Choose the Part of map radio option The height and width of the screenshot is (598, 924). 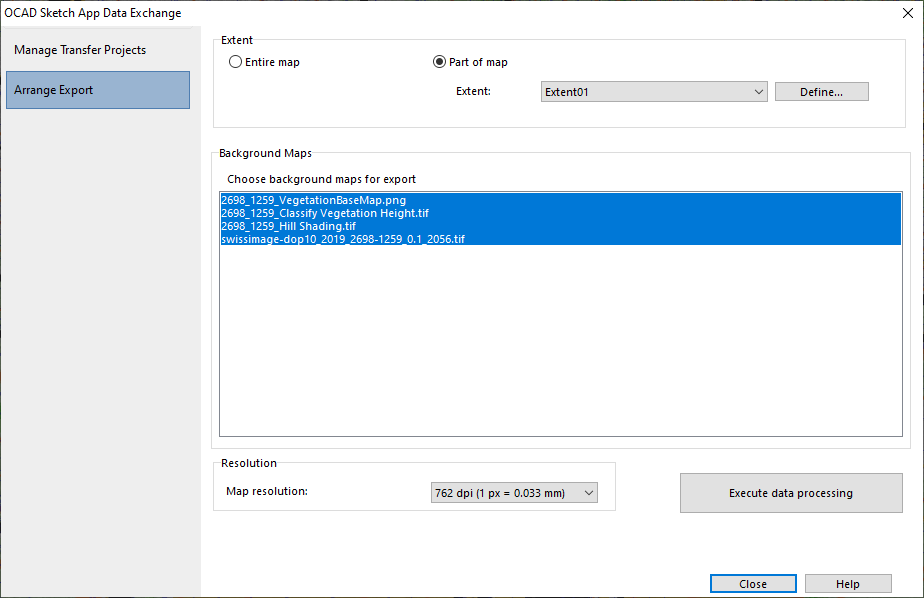pyautogui.click(x=470, y=62)
